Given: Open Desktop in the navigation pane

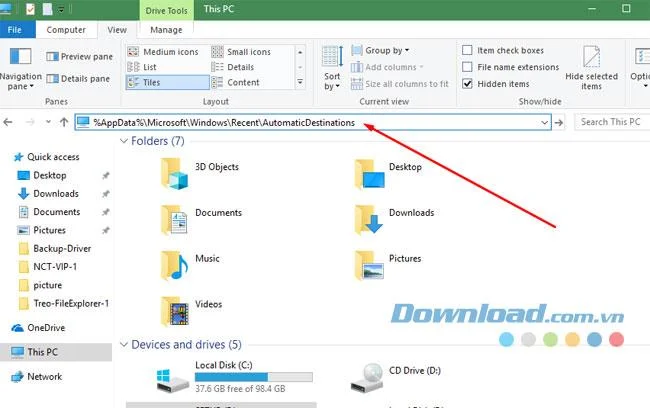Looking at the screenshot, I should [41, 175].
